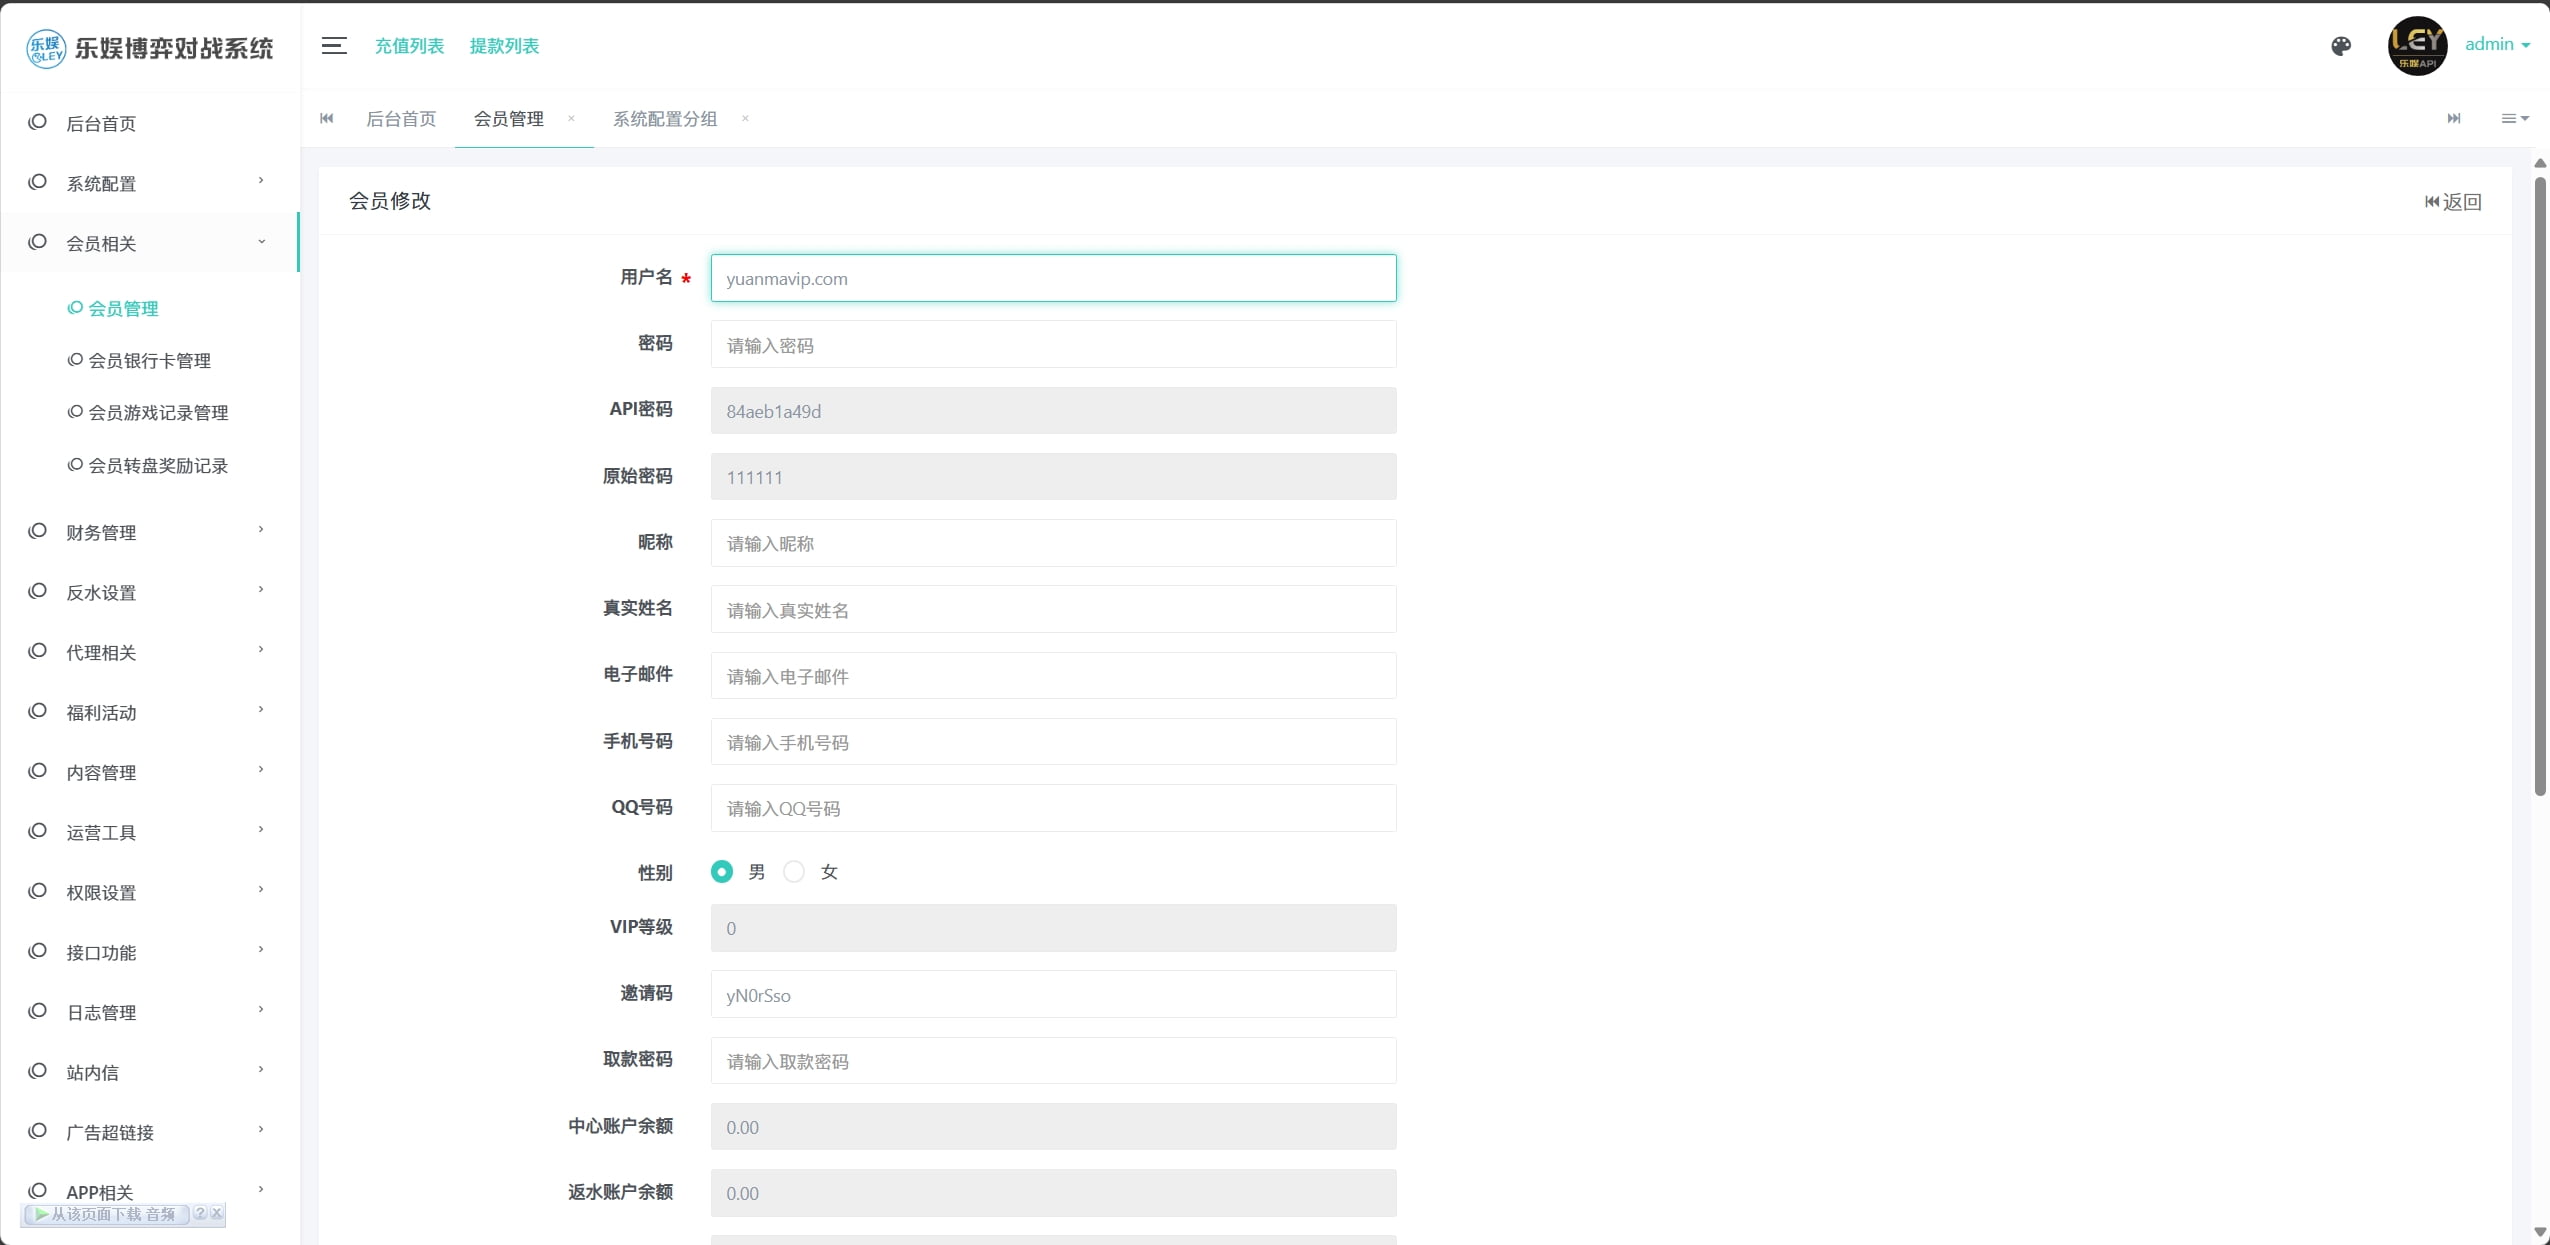Select the 女 gender radio button
Screen dimensions: 2550x1245
point(794,872)
